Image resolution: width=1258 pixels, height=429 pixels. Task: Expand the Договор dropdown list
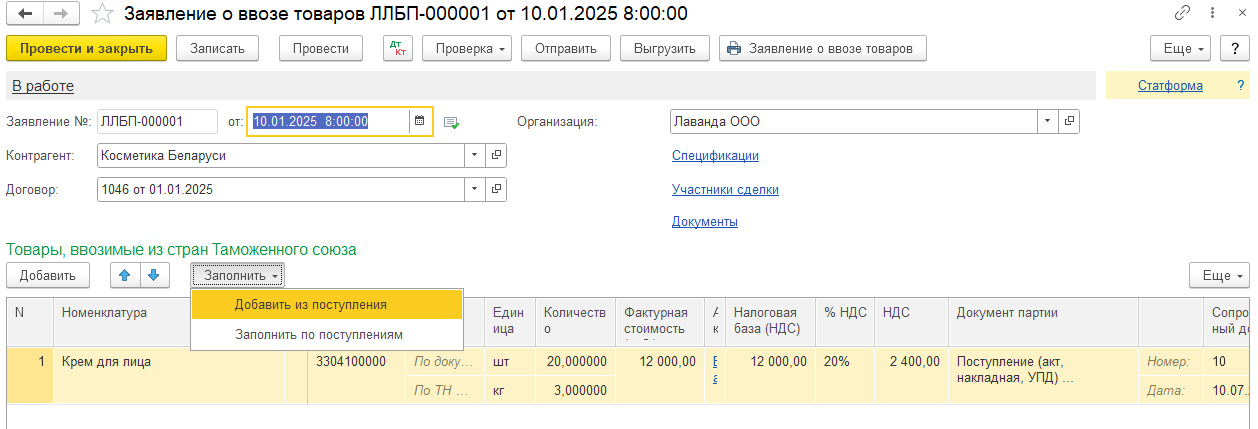tap(474, 189)
